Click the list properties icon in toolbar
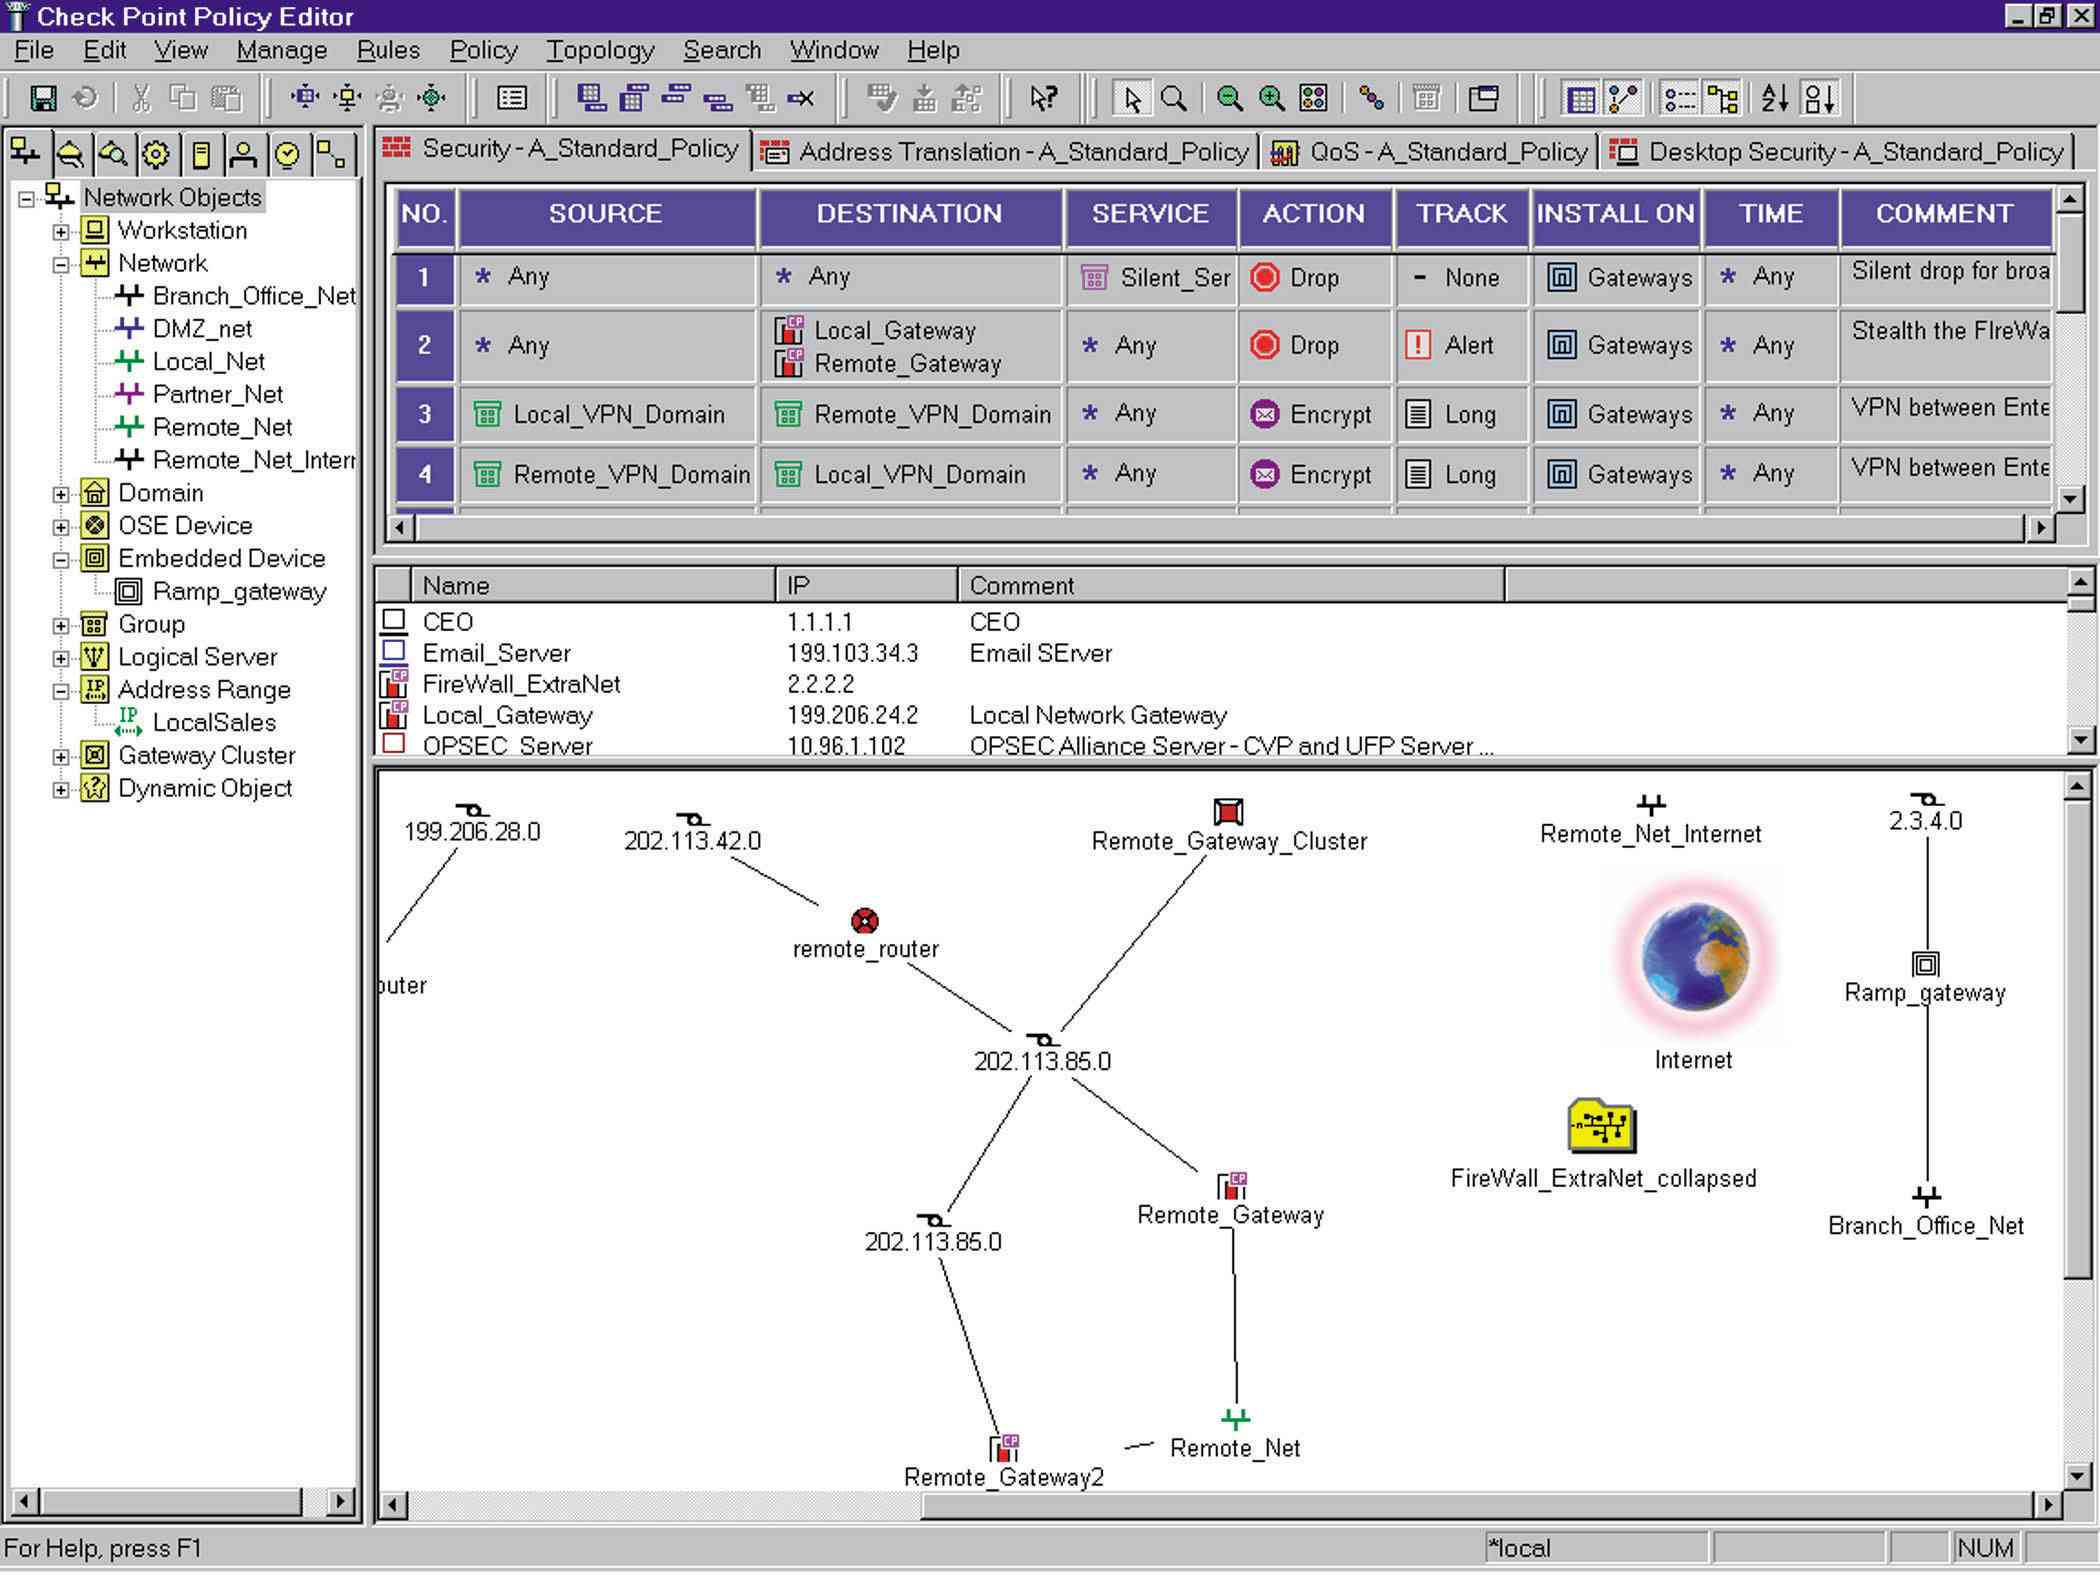This screenshot has width=2100, height=1575. (x=512, y=98)
